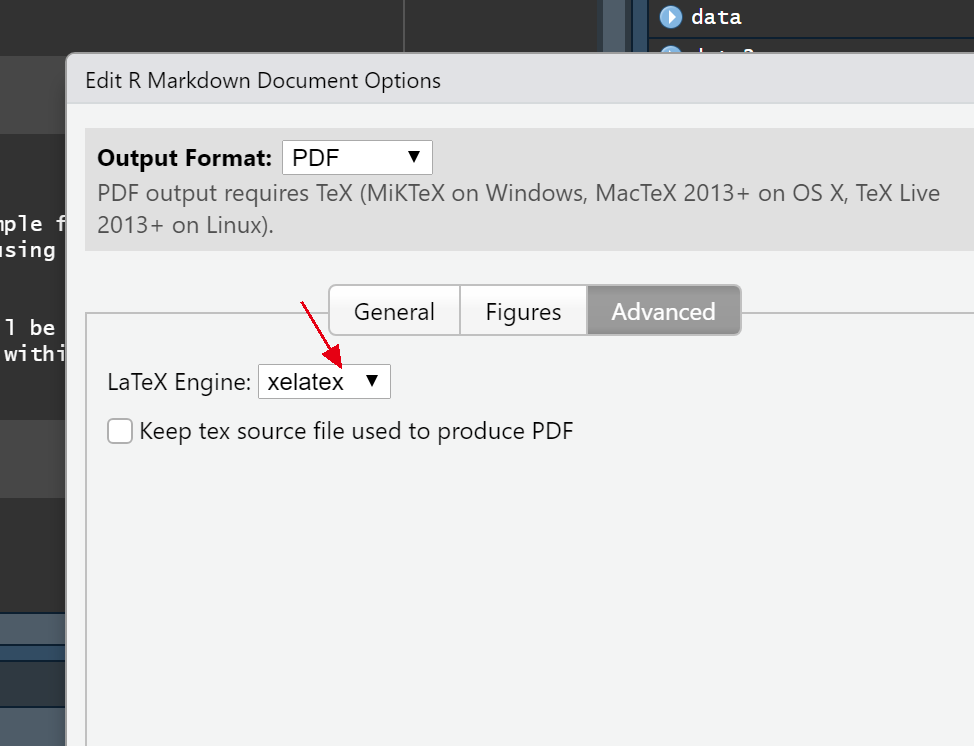Screen dimensions: 974x746
Task: Enable Keep tex source file checkbox
Action: (x=120, y=431)
